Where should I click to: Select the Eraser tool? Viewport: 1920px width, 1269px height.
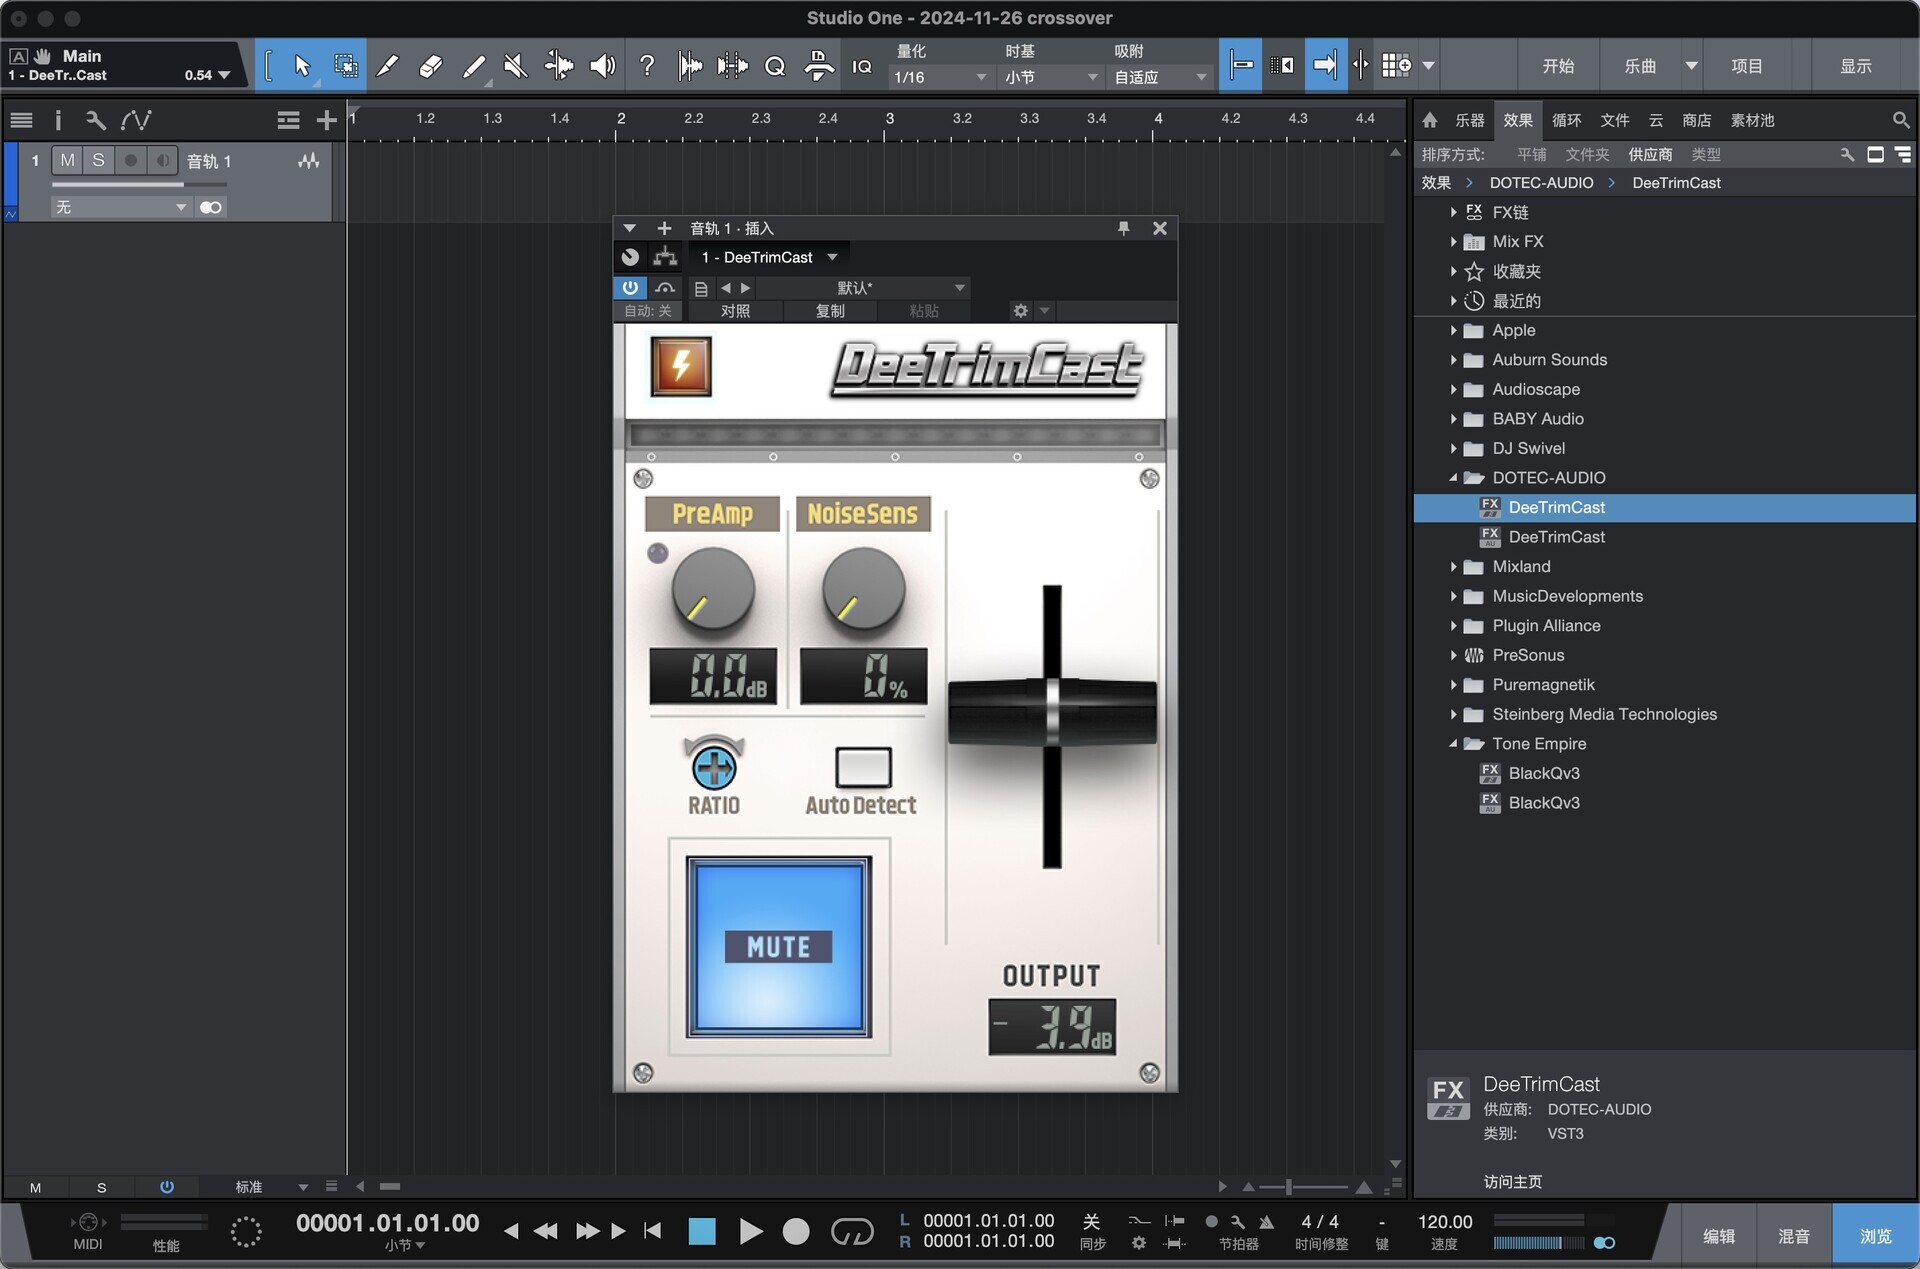point(430,66)
